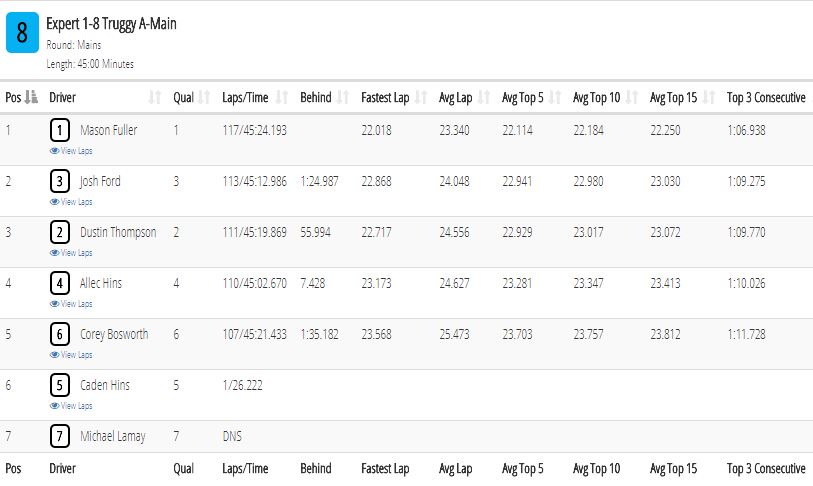Sort by Avg Top 15 column arrows
This screenshot has width=813, height=486.
tap(709, 97)
